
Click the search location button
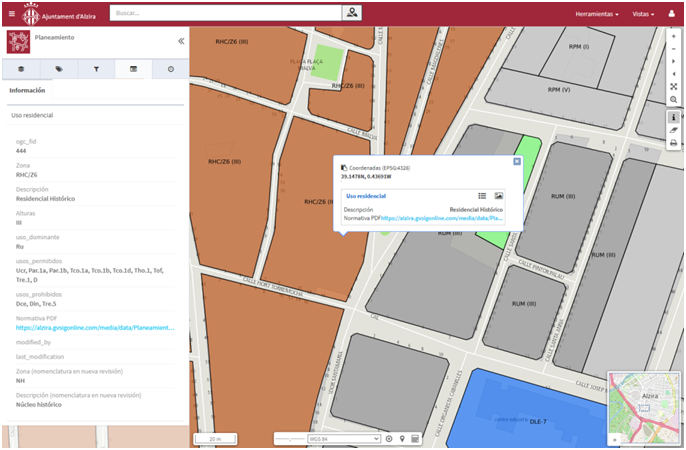352,13
